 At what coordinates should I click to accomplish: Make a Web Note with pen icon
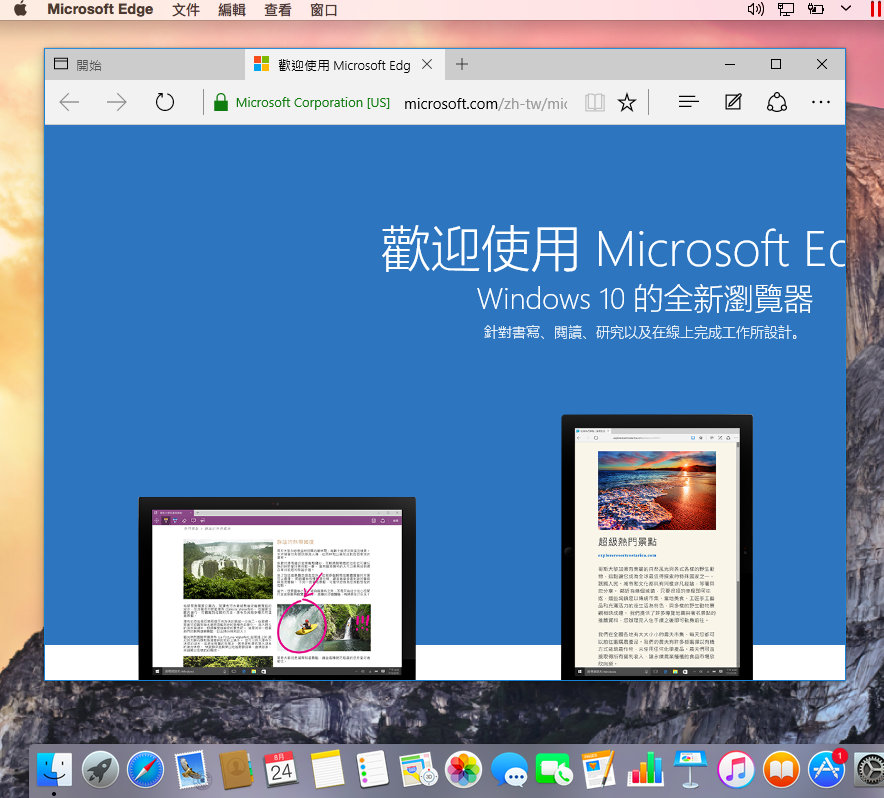coord(733,102)
